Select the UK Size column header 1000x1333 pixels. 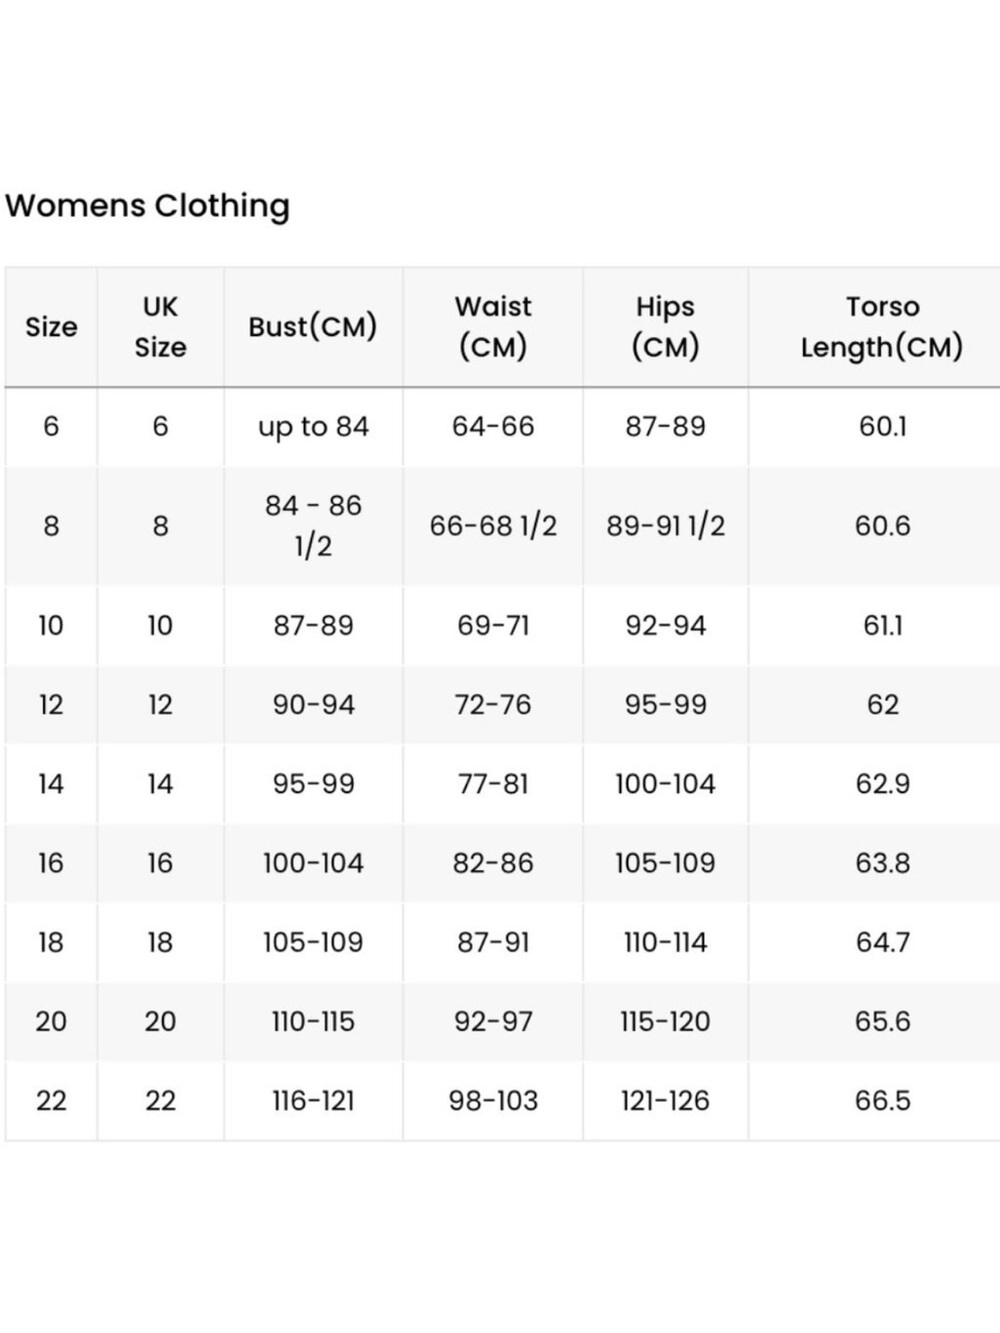click(160, 327)
